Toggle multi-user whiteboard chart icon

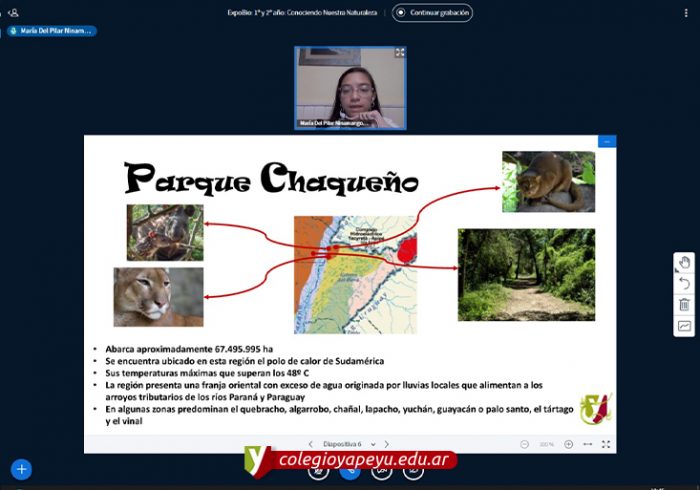[684, 326]
